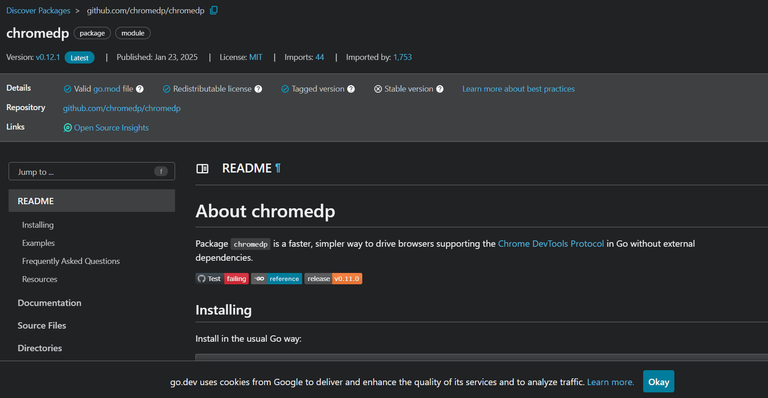The width and height of the screenshot is (768, 398).
Task: Click the README panel book icon
Action: point(202,169)
